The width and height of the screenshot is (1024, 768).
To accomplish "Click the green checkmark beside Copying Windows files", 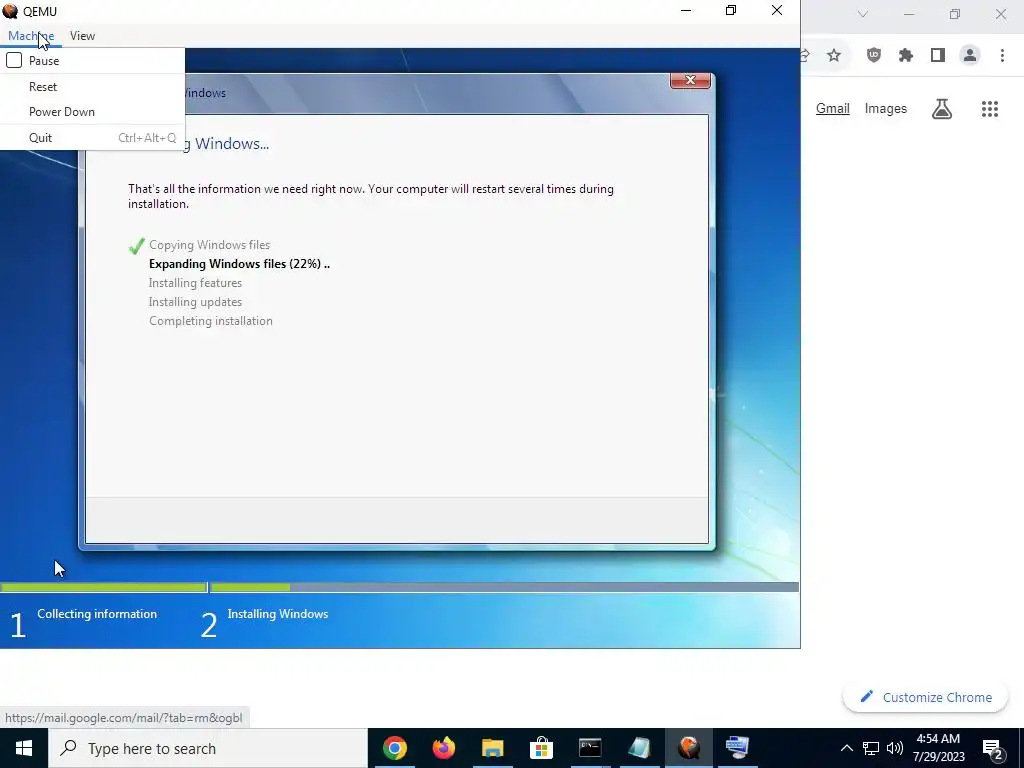I will 136,246.
